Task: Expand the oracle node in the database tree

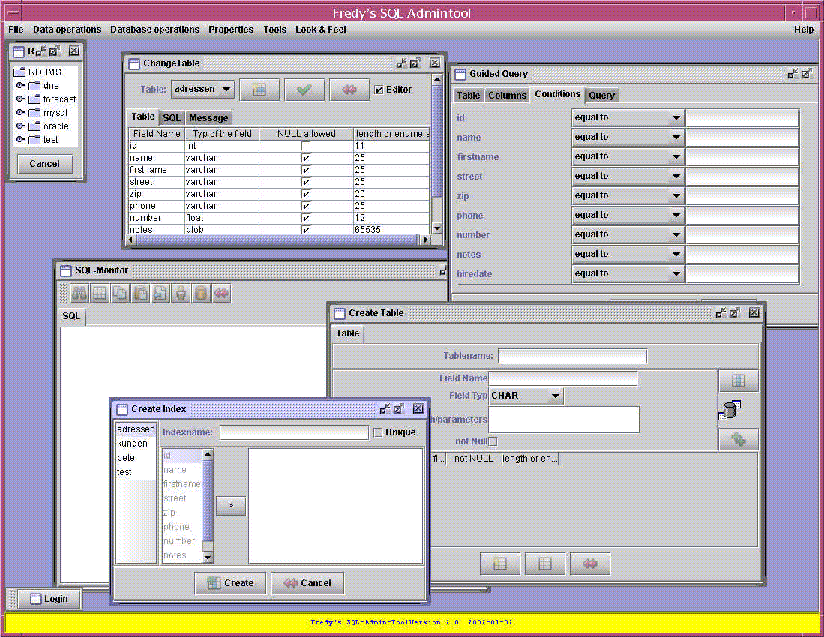Action: coord(20,126)
